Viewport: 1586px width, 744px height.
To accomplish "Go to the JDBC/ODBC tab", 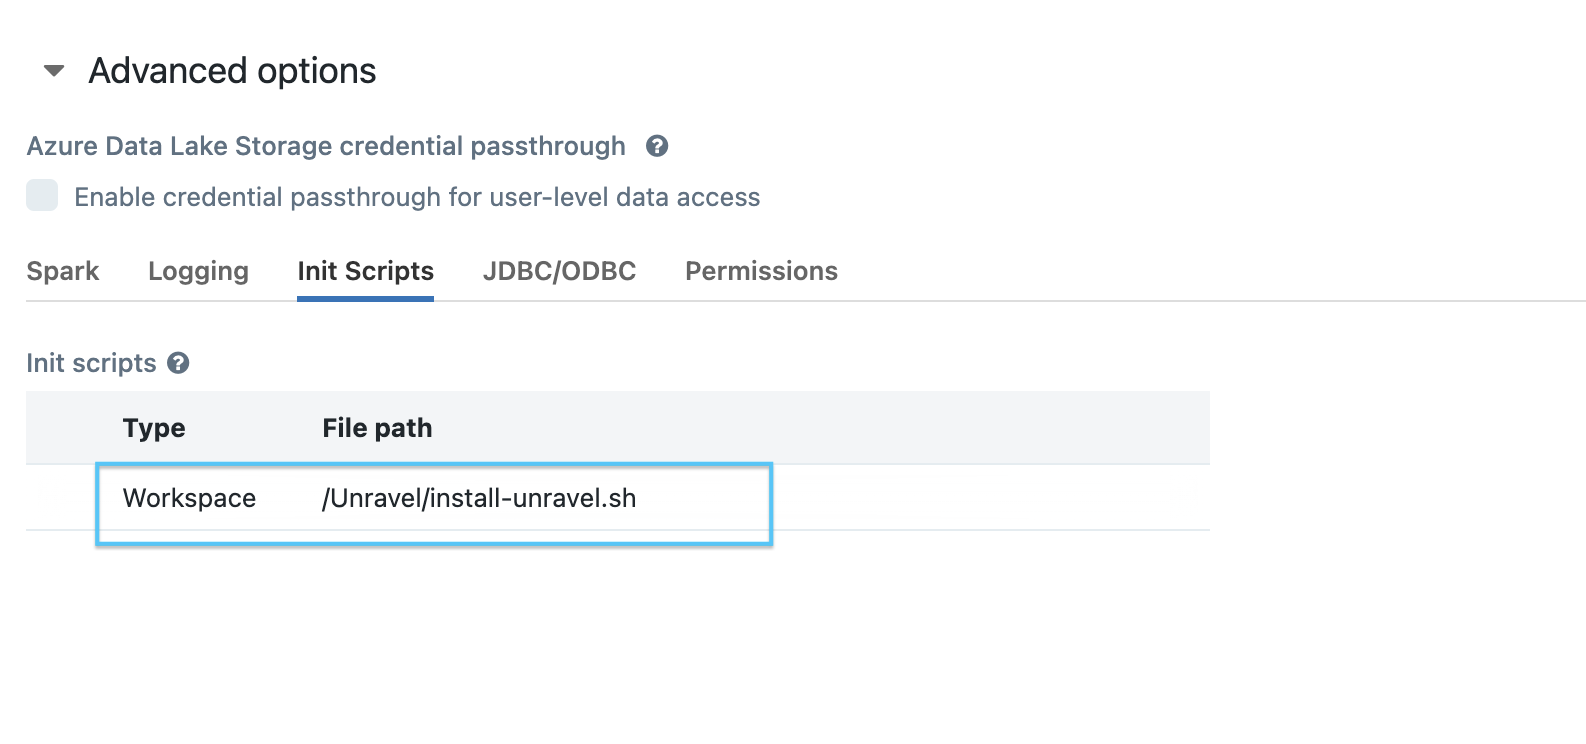I will click(559, 271).
